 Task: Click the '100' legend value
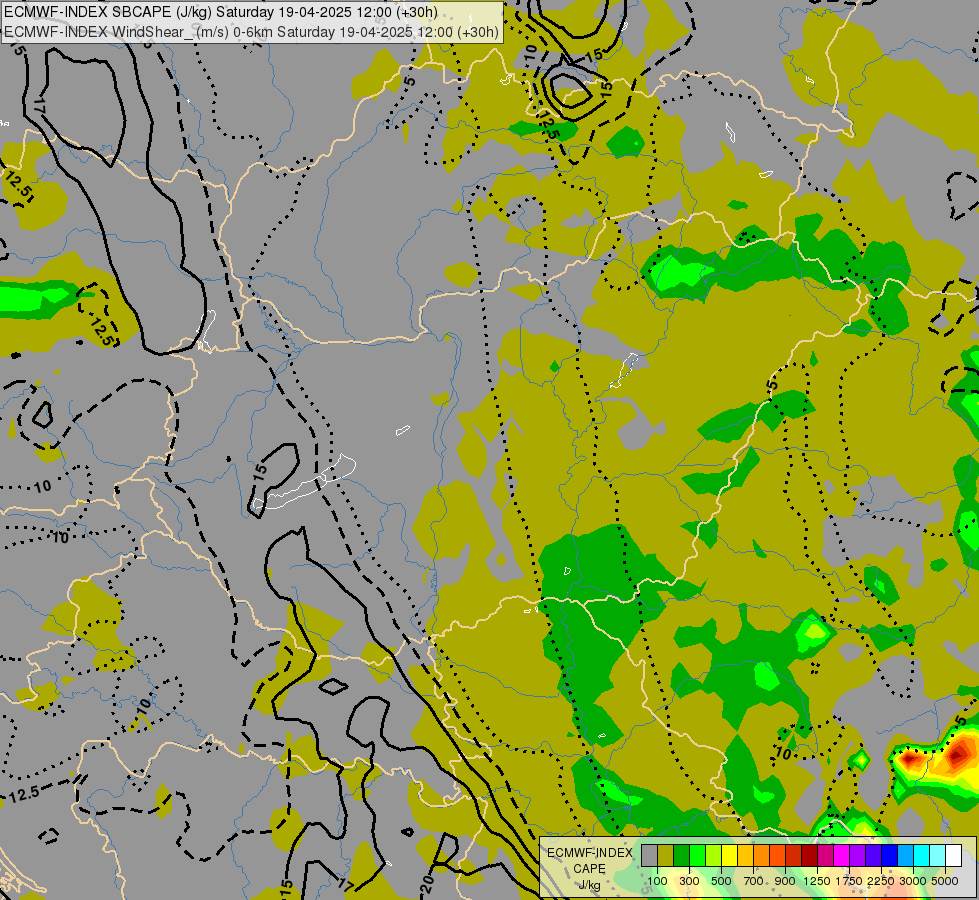click(657, 881)
